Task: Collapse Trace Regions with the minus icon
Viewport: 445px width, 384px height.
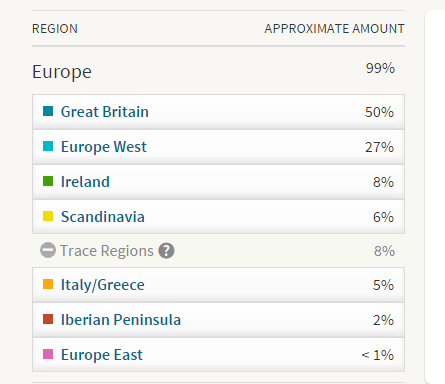Action: pyautogui.click(x=48, y=250)
